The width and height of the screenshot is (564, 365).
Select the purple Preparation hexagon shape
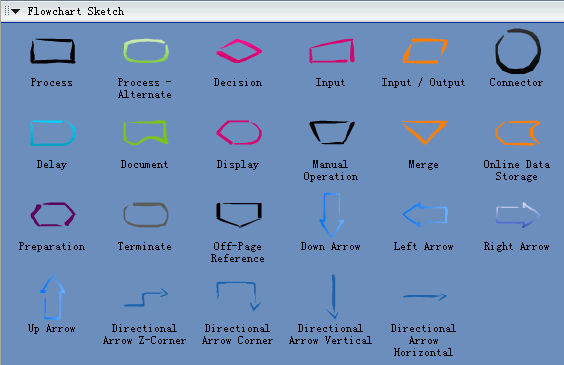coord(53,214)
